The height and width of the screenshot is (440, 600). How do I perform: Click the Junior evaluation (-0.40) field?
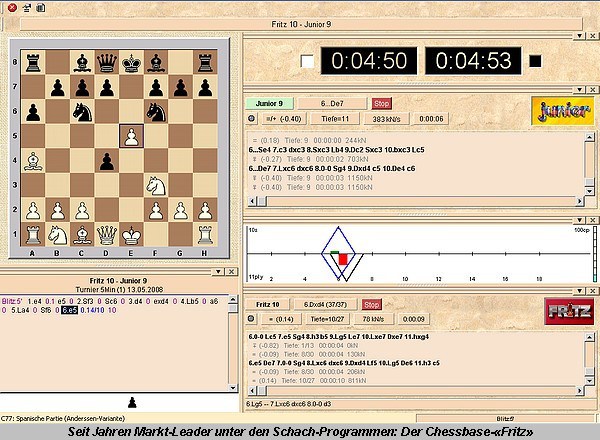(283, 119)
